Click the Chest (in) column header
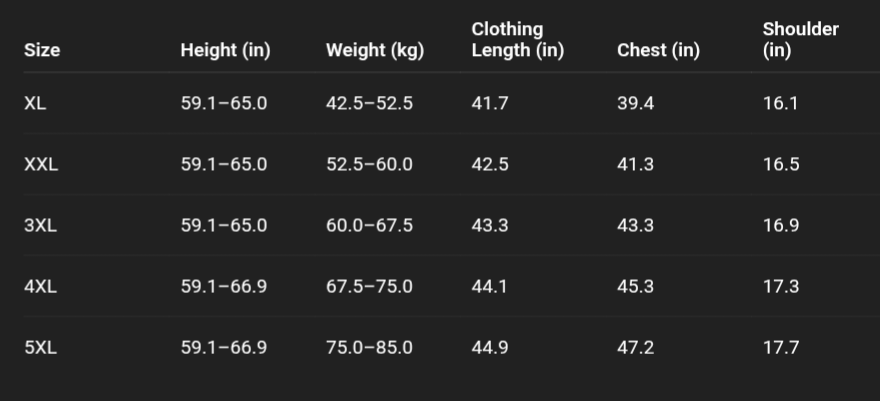The width and height of the screenshot is (880, 401). [x=658, y=51]
